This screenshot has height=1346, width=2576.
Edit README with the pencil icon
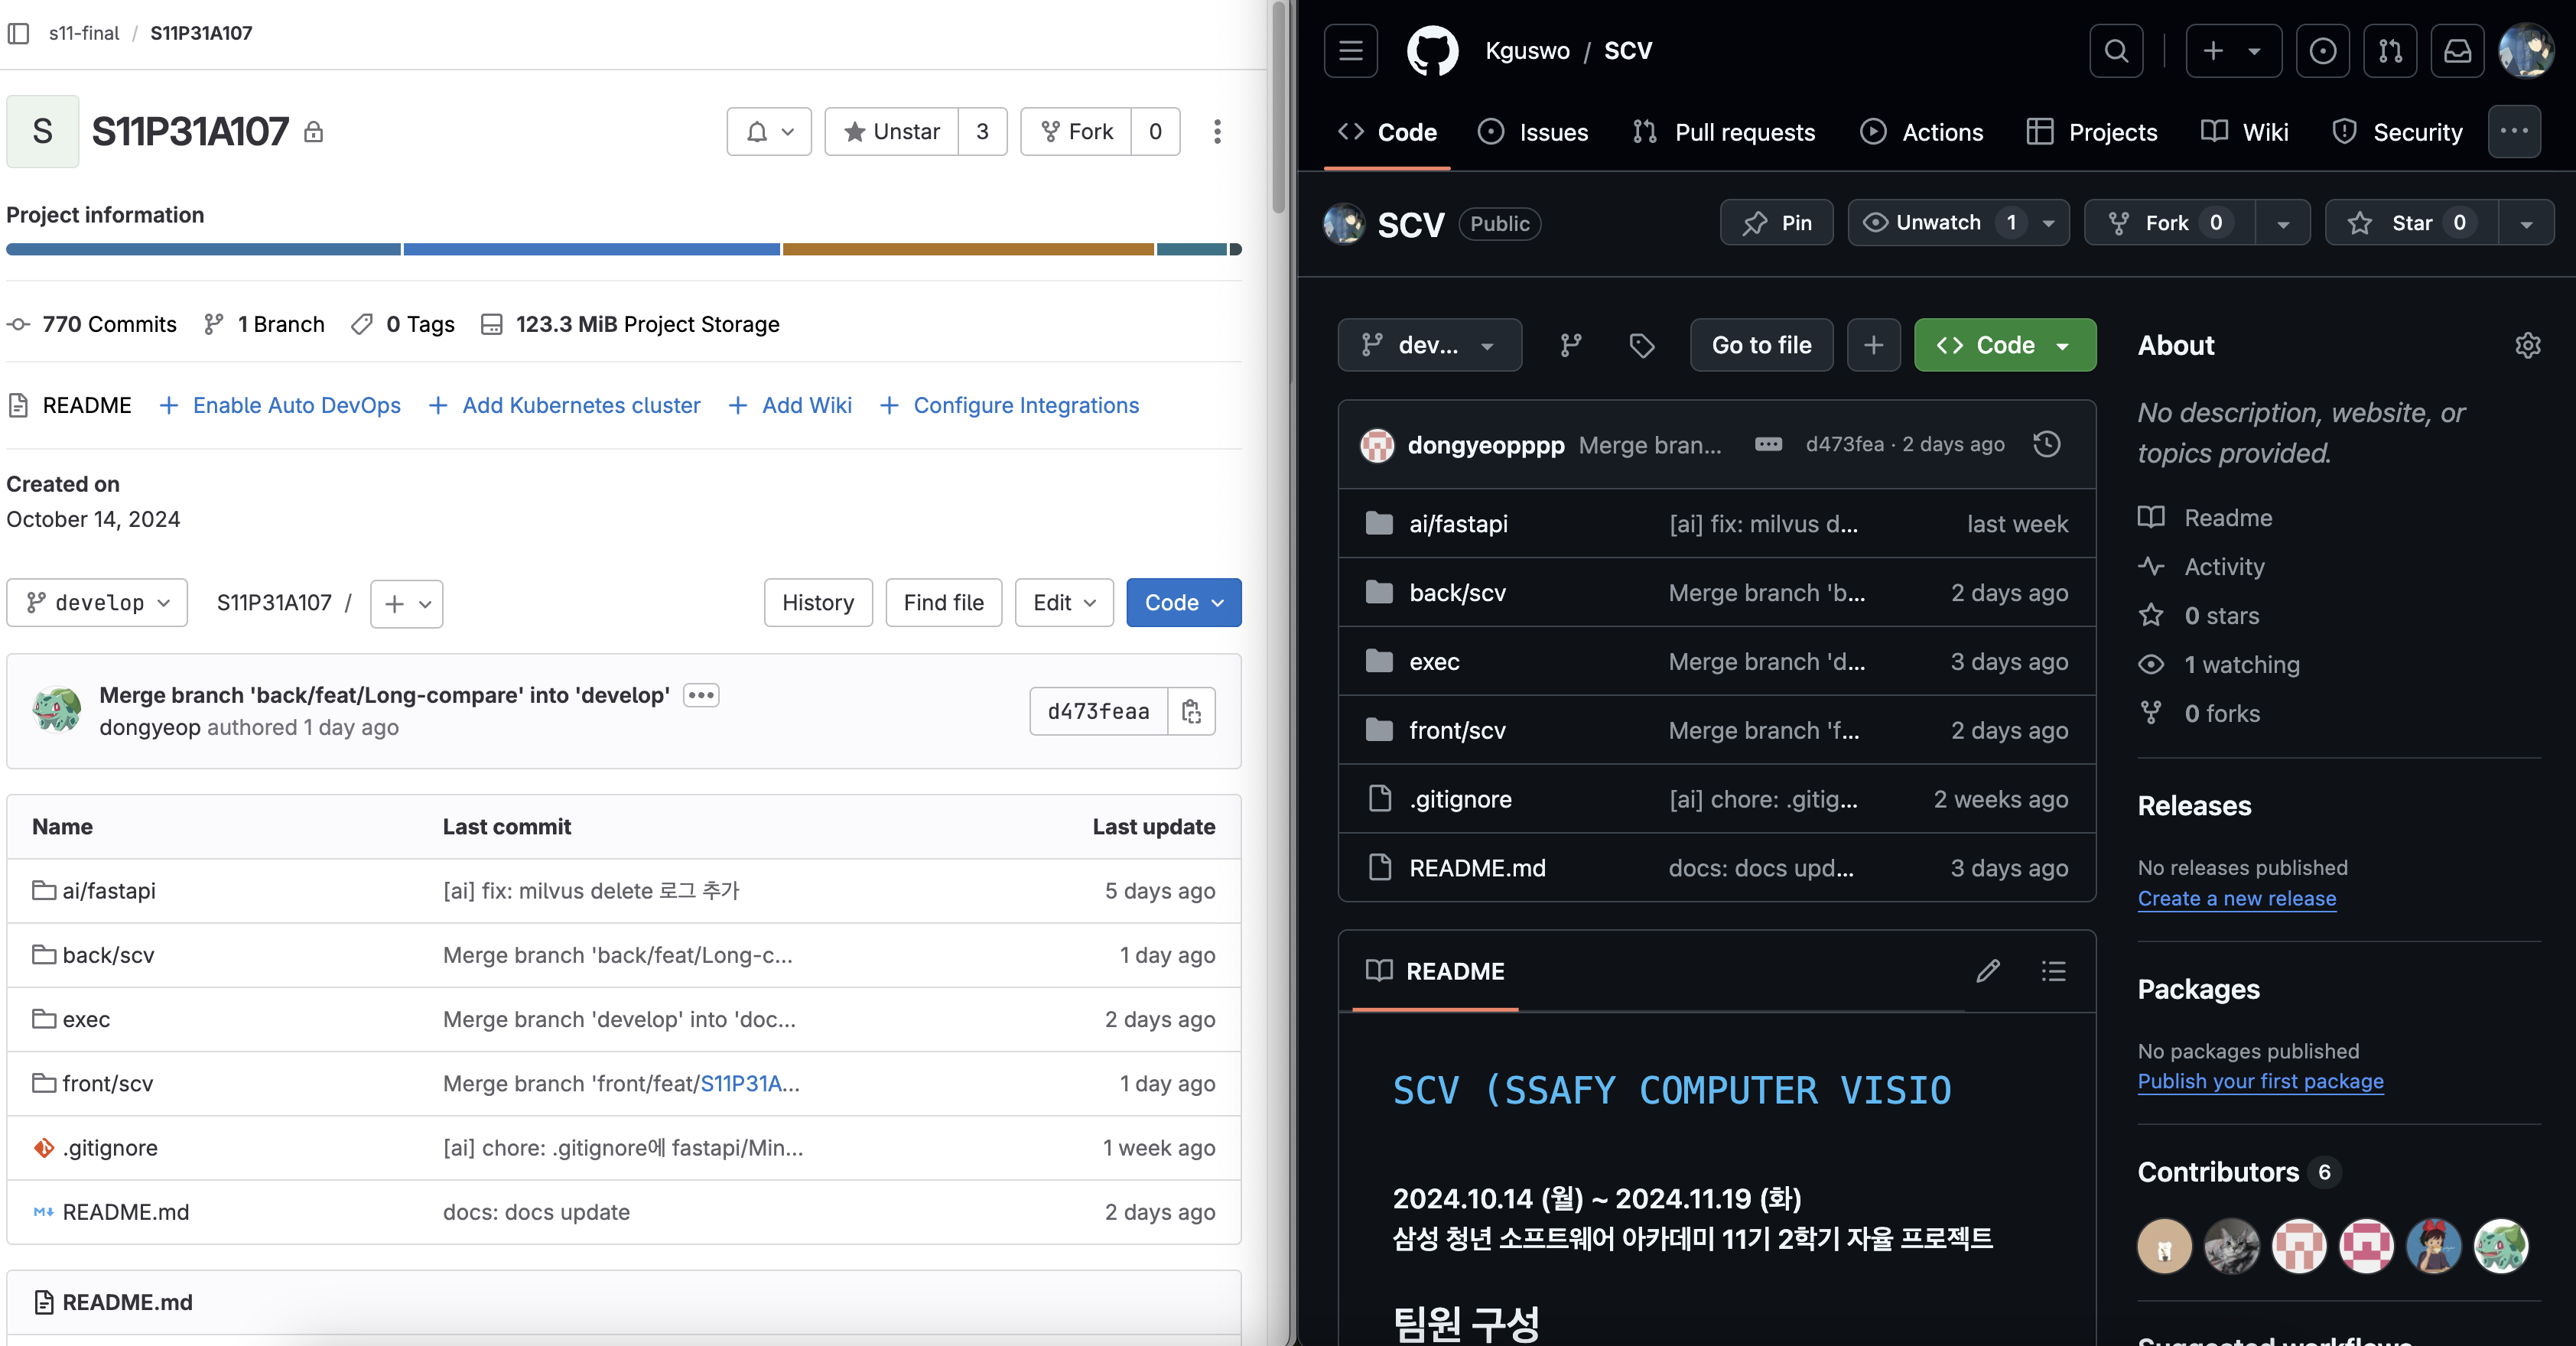(x=1988, y=971)
